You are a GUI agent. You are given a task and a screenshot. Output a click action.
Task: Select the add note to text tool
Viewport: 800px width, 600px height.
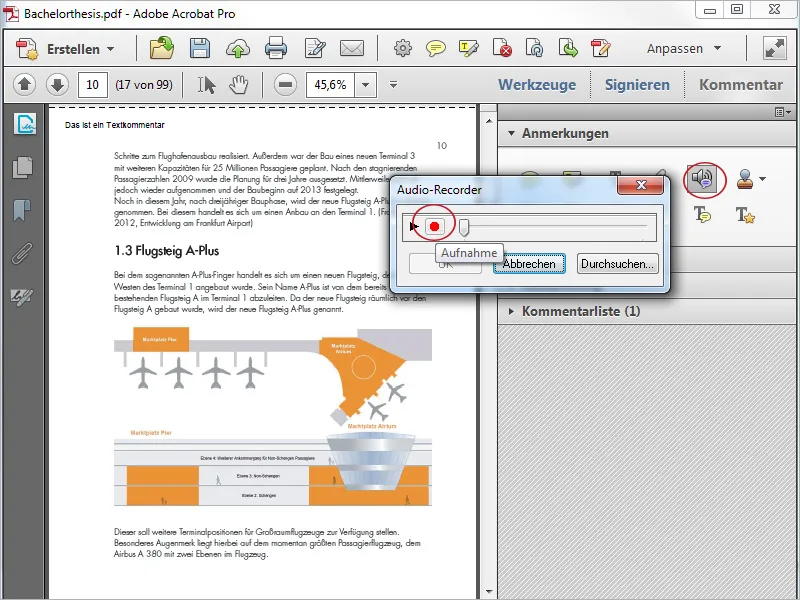coord(703,215)
